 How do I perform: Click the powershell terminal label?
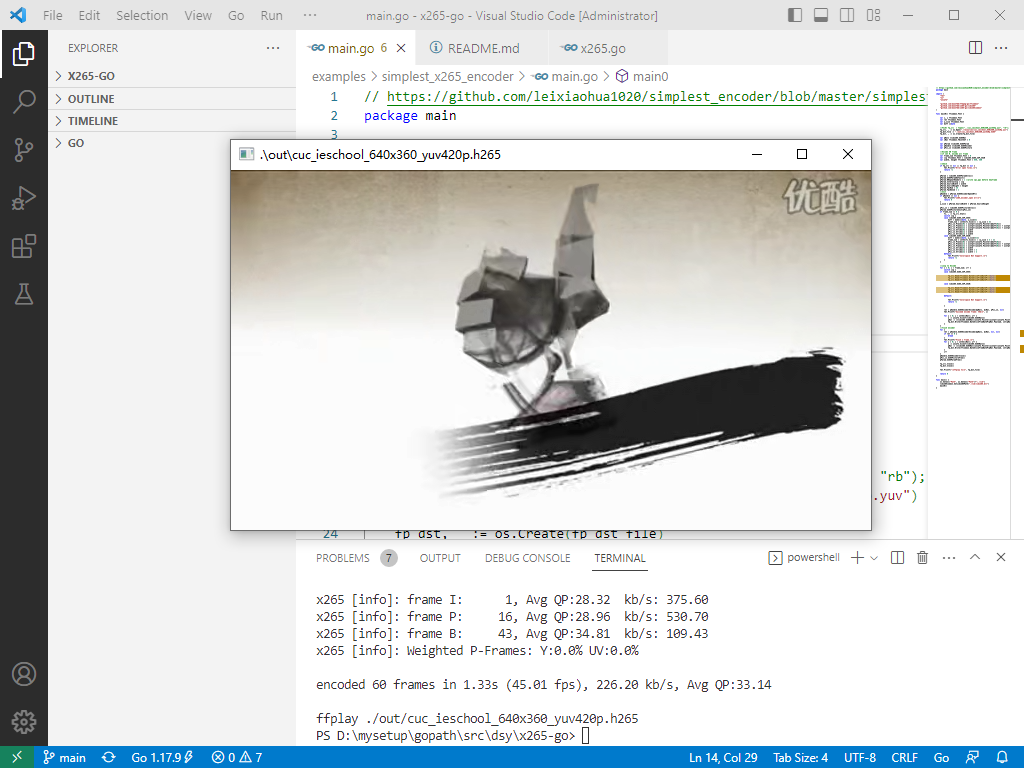pyautogui.click(x=805, y=558)
